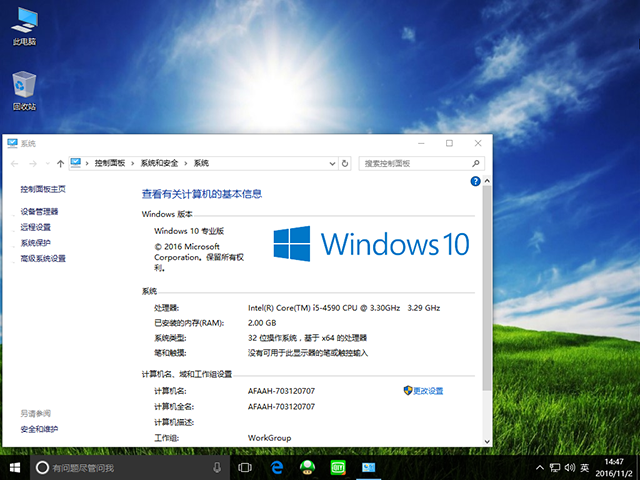Select 系统和安全 in the breadcrumb path
This screenshot has height=480, width=640.
pos(160,163)
